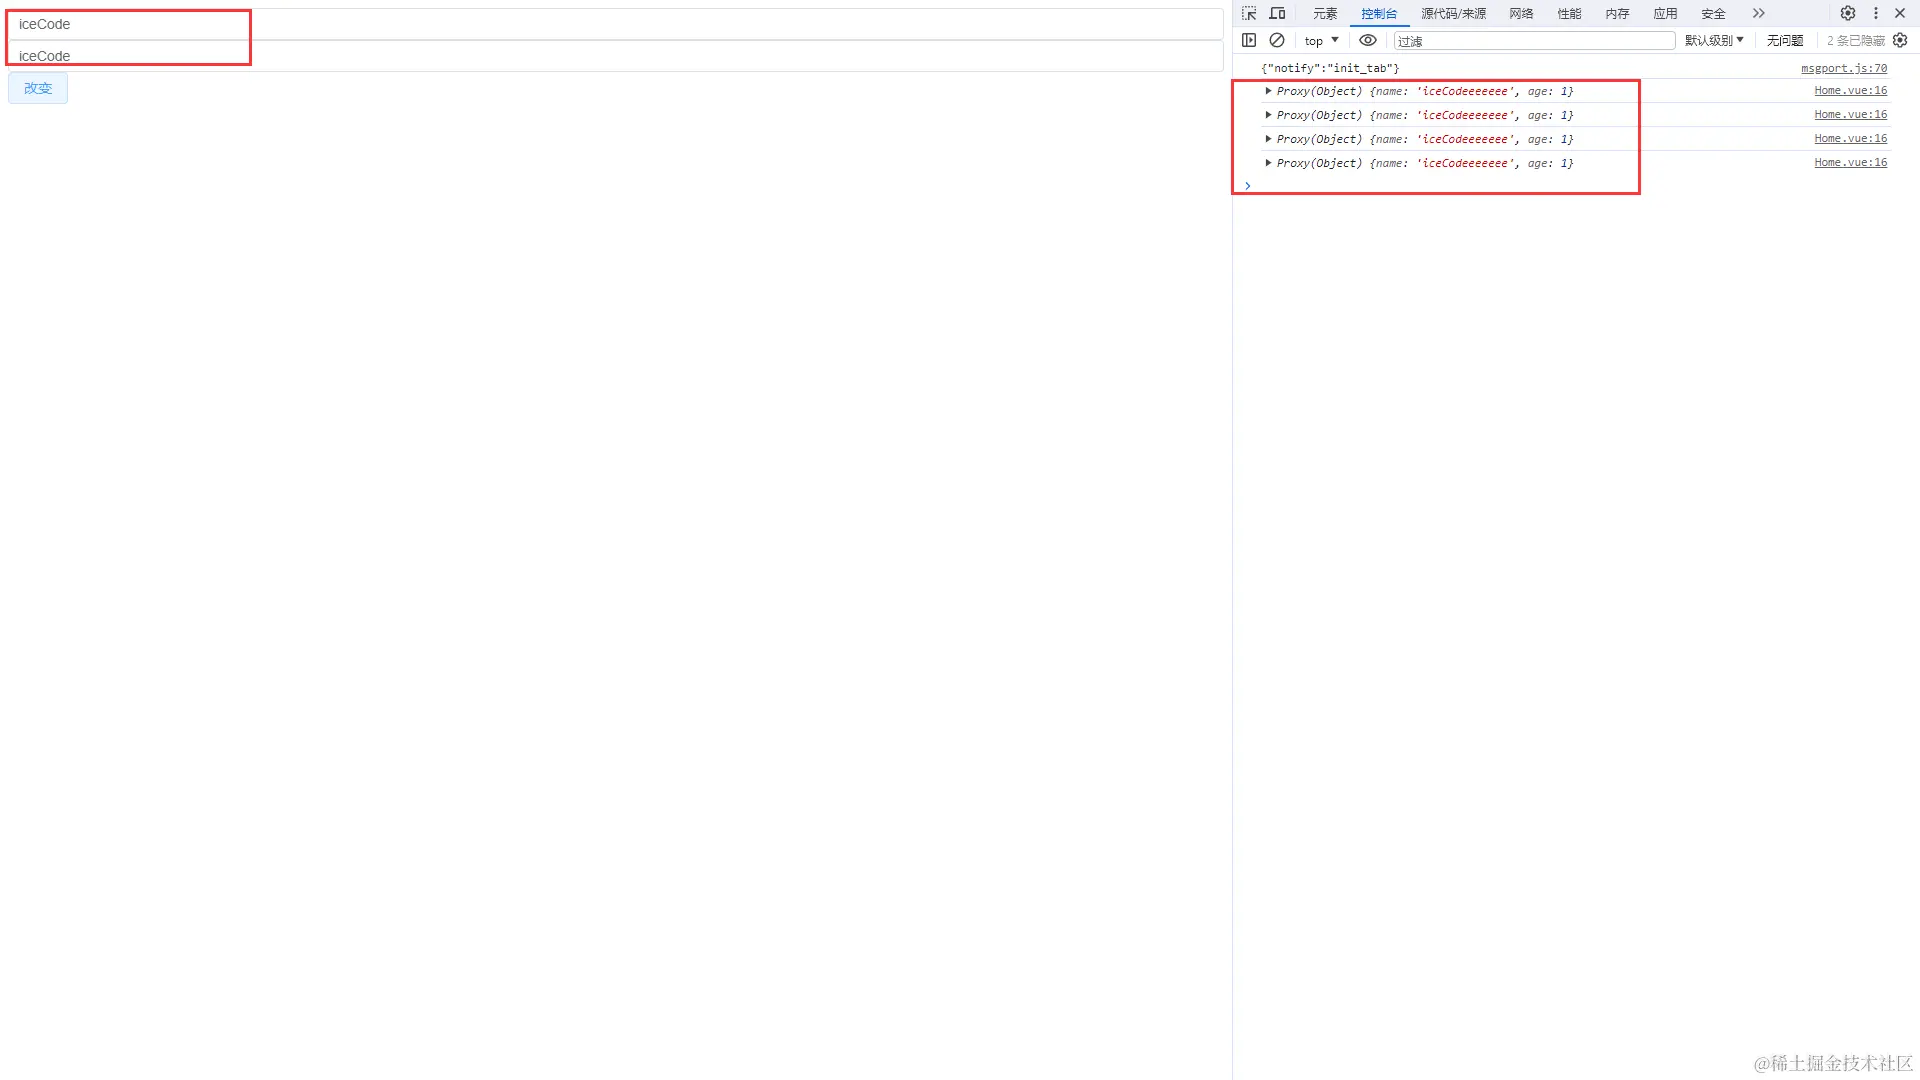The width and height of the screenshot is (1920, 1080).
Task: Focus the 过滤 console filter field
Action: 1533,41
